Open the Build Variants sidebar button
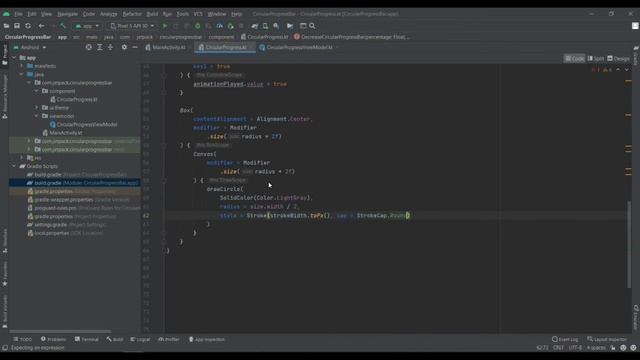640x360 pixels. coord(5,312)
